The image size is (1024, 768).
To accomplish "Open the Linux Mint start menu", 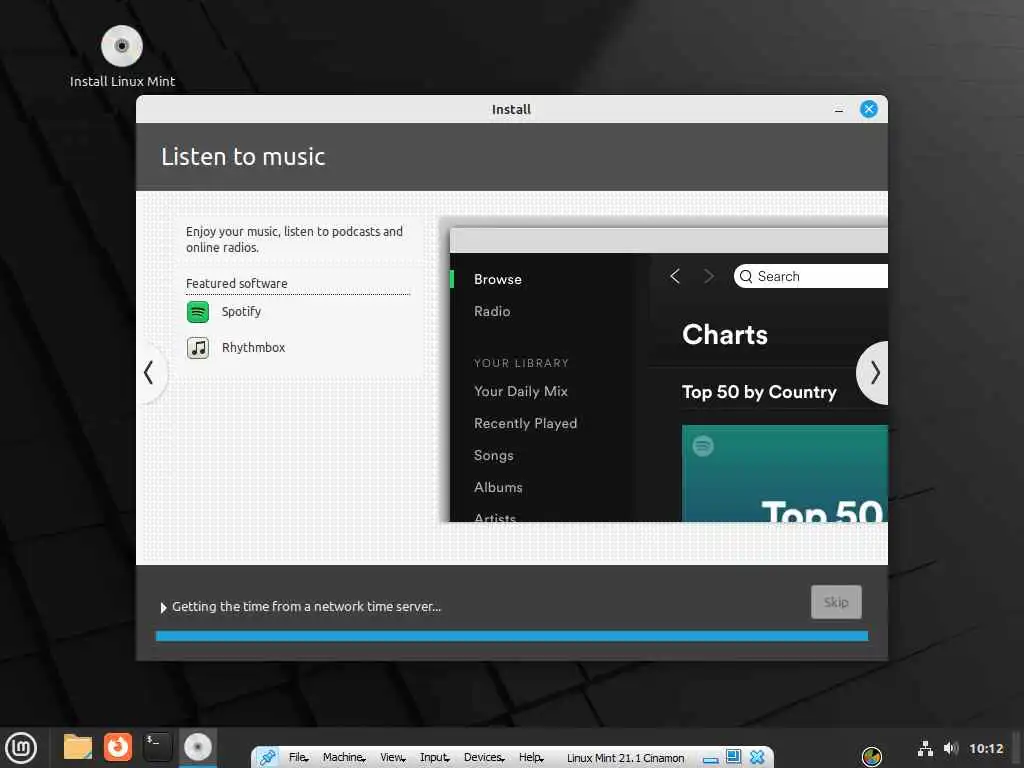I will [x=21, y=748].
